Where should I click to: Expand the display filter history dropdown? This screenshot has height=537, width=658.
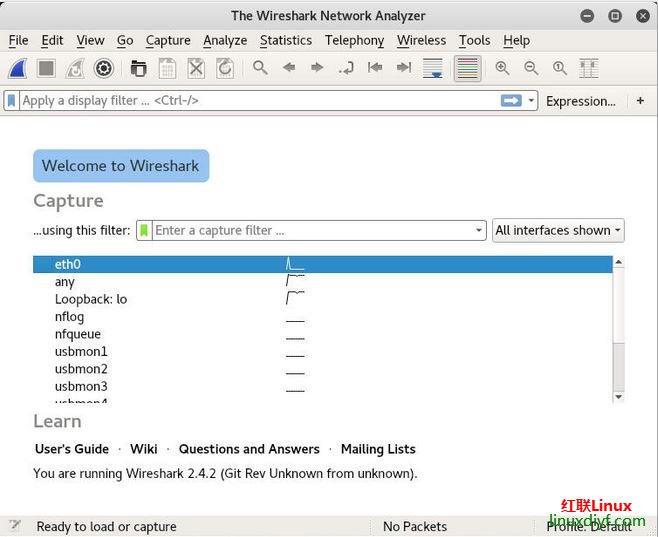point(531,101)
